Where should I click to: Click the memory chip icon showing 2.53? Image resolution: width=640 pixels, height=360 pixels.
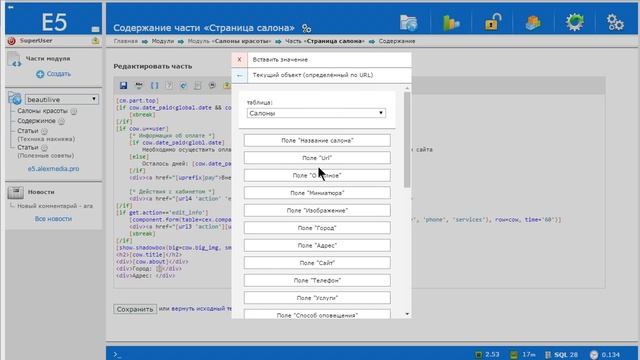(478, 354)
